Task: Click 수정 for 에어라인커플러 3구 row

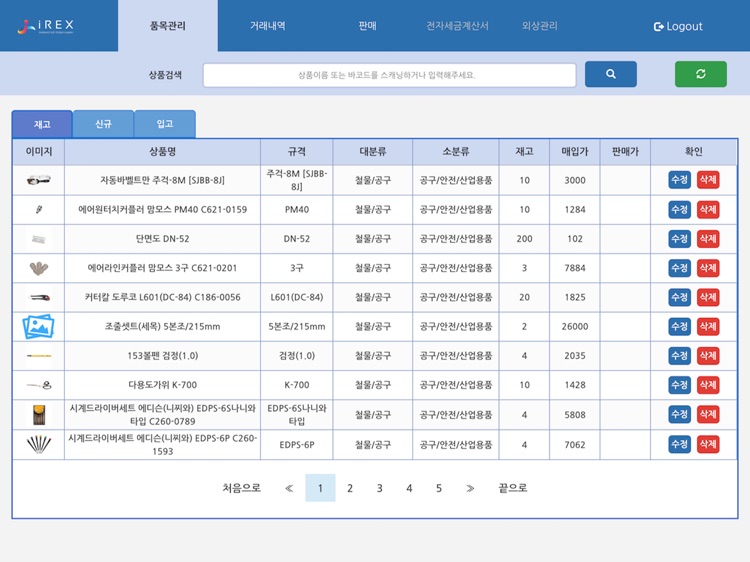Action: pyautogui.click(x=679, y=268)
